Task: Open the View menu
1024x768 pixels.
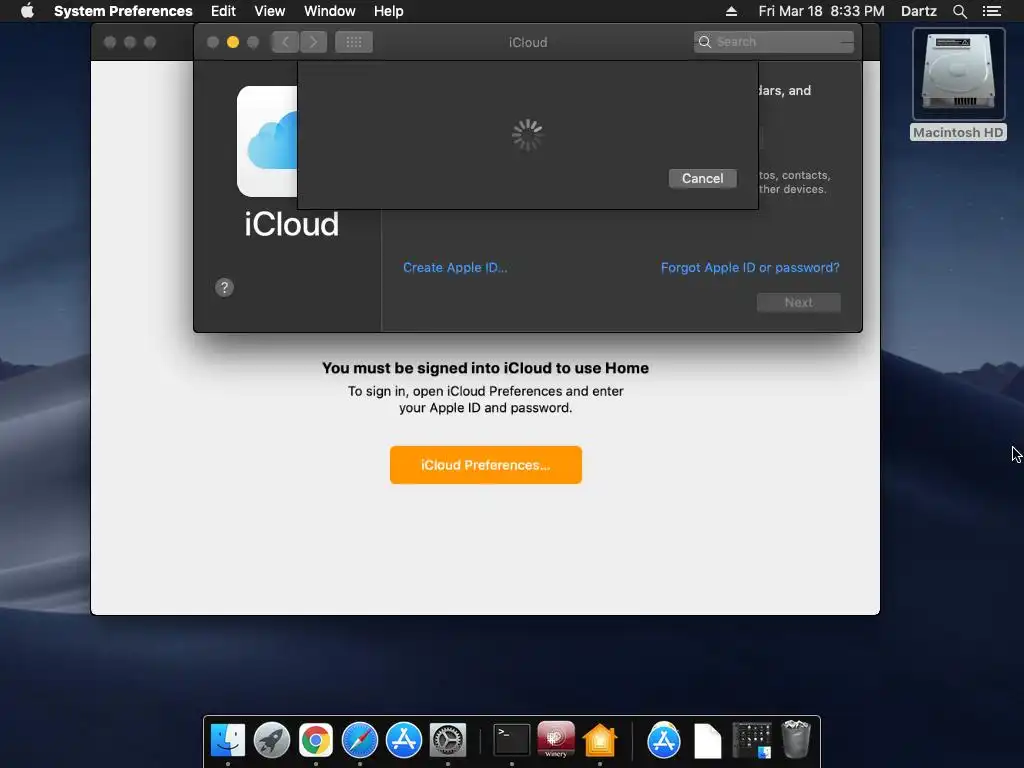Action: pos(270,11)
